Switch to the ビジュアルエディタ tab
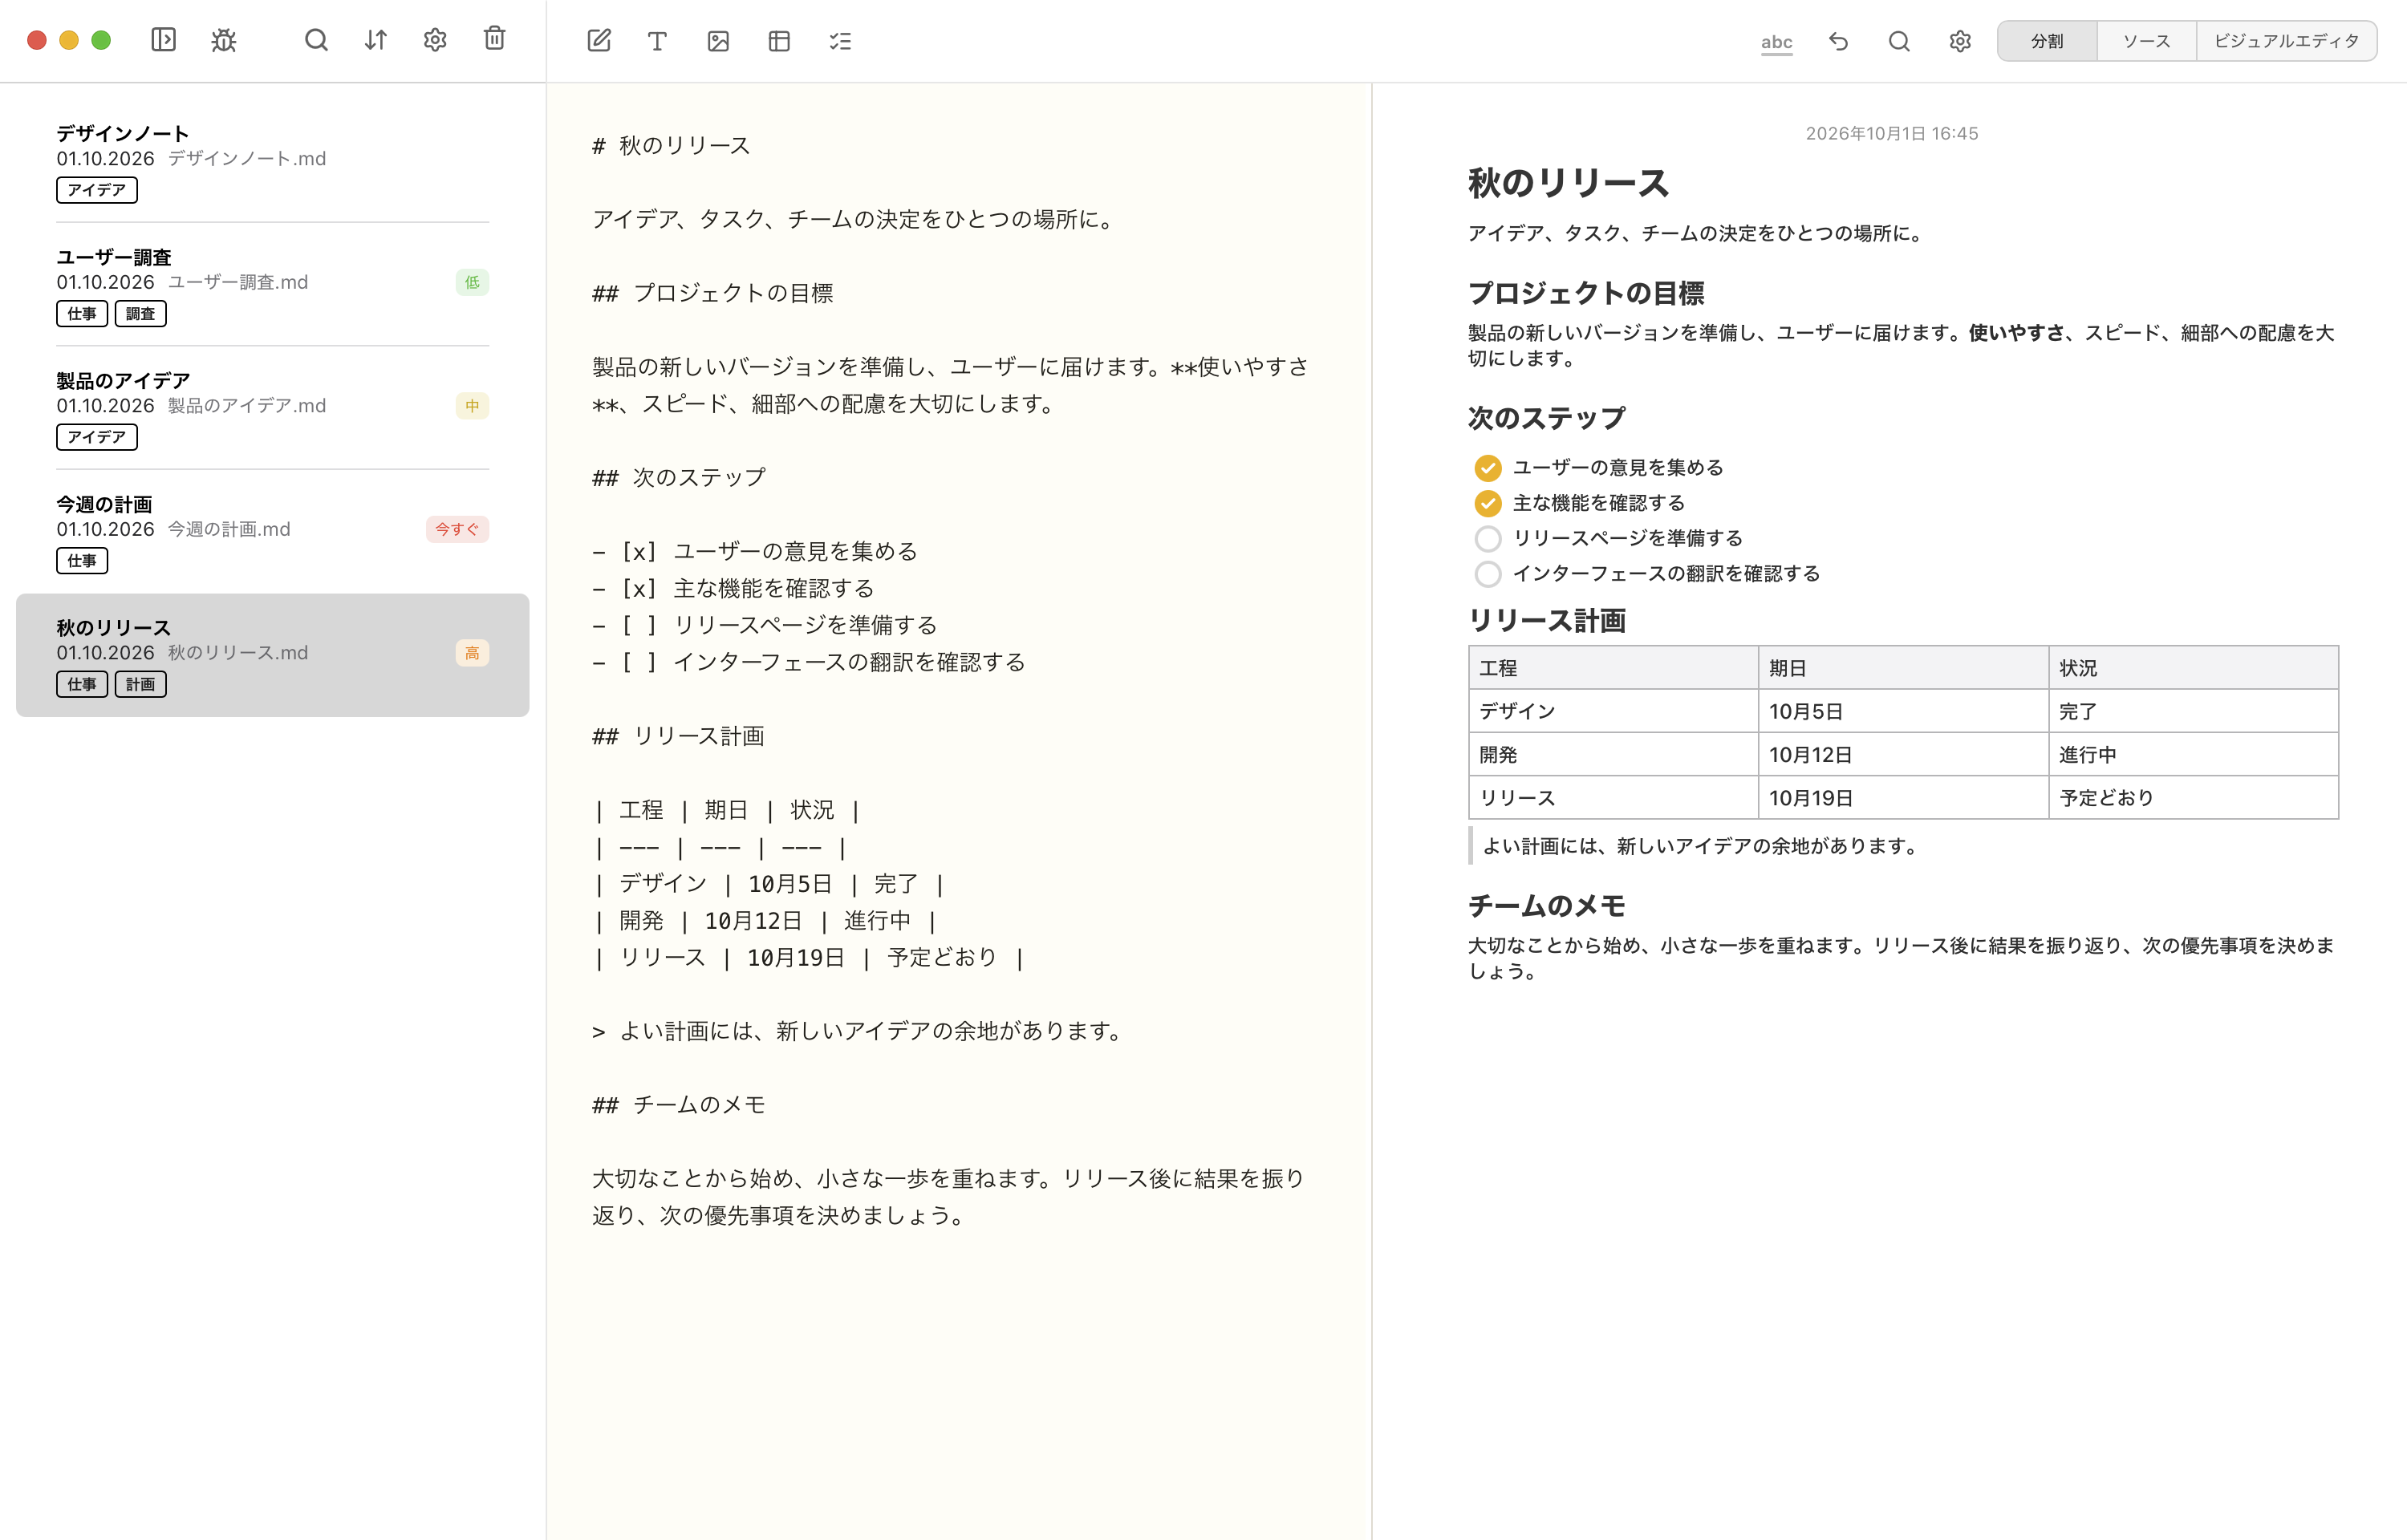Viewport: 2407px width, 1540px height. [2286, 41]
